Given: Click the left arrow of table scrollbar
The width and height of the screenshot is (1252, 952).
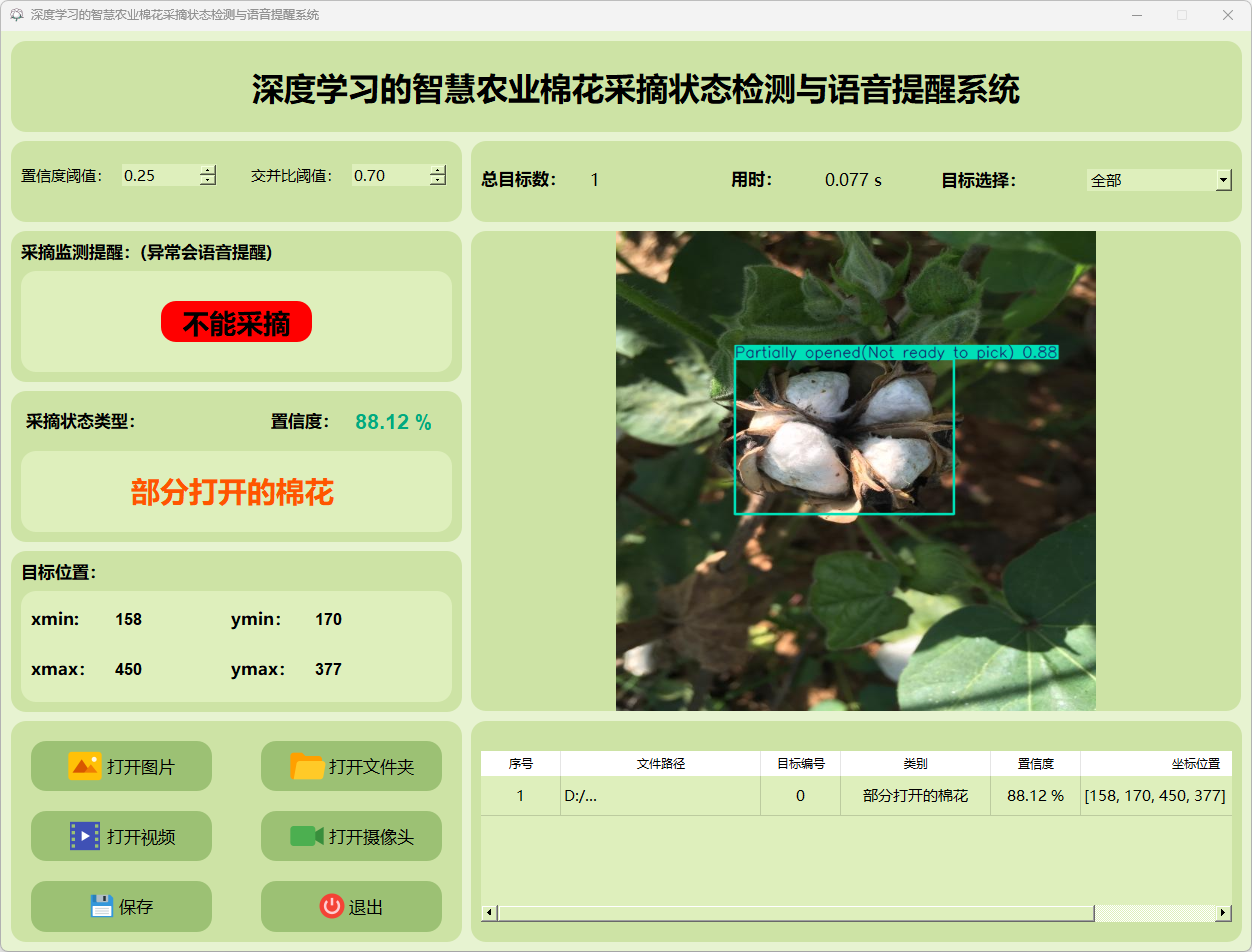Looking at the screenshot, I should 489,913.
